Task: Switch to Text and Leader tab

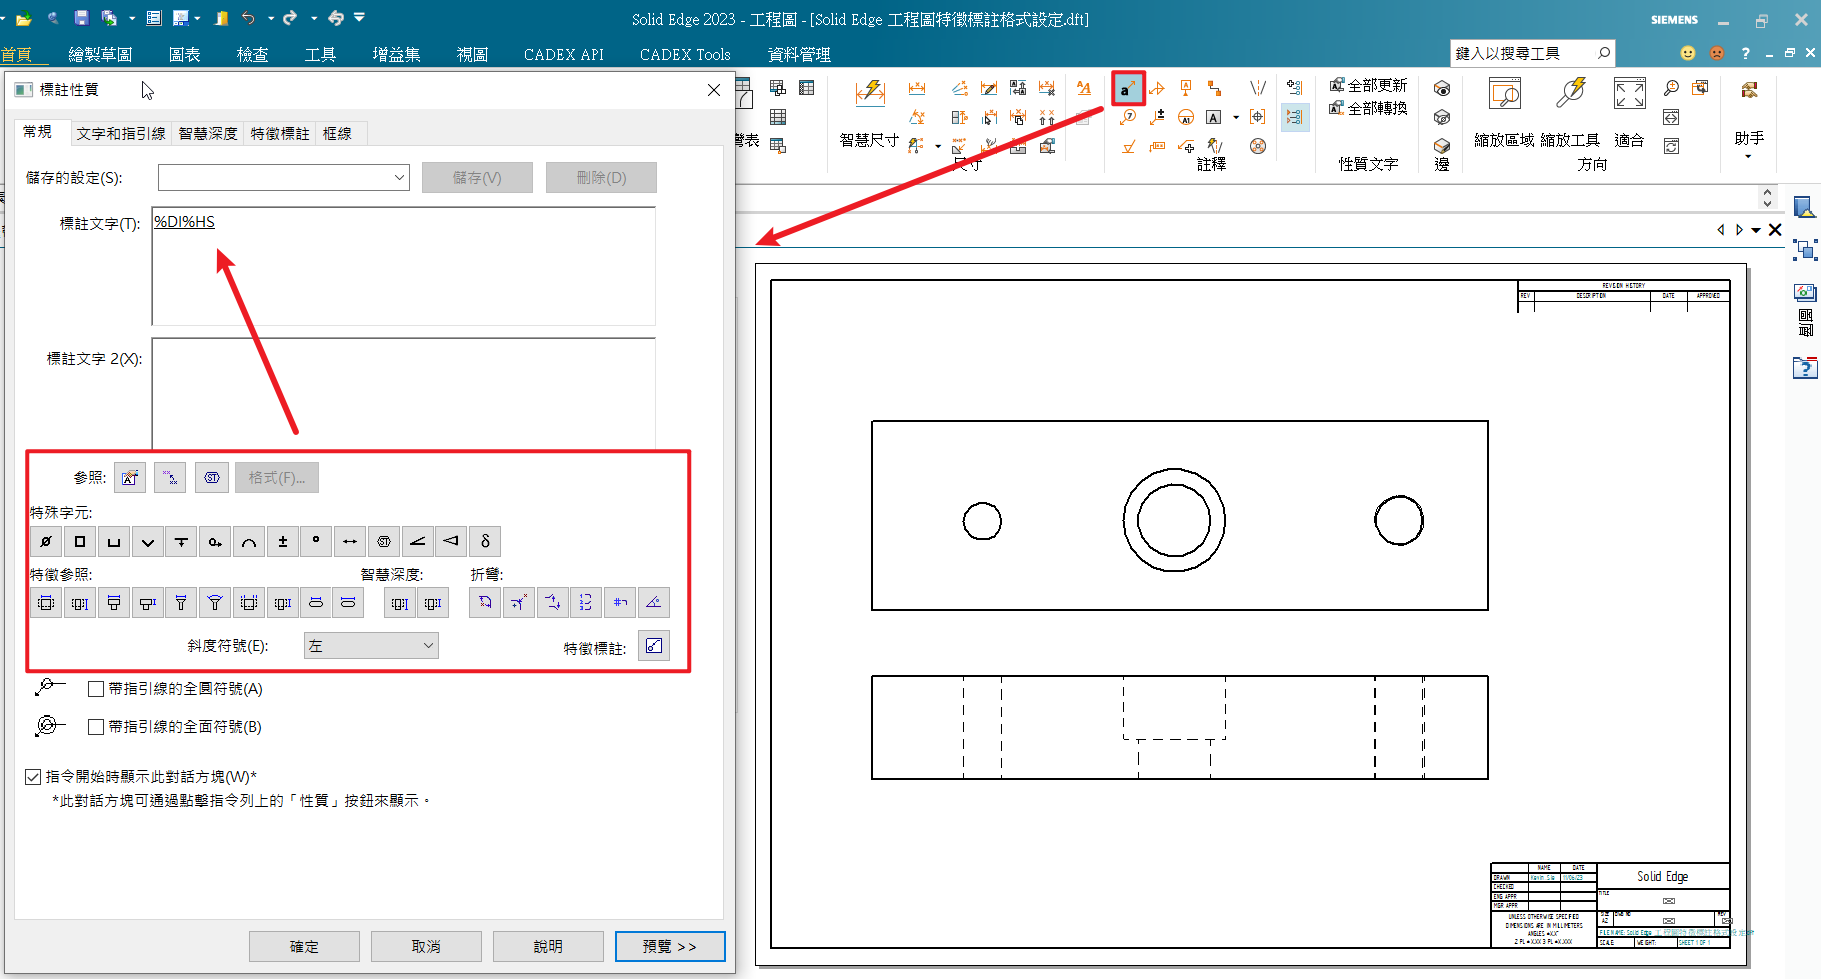Action: coord(121,133)
